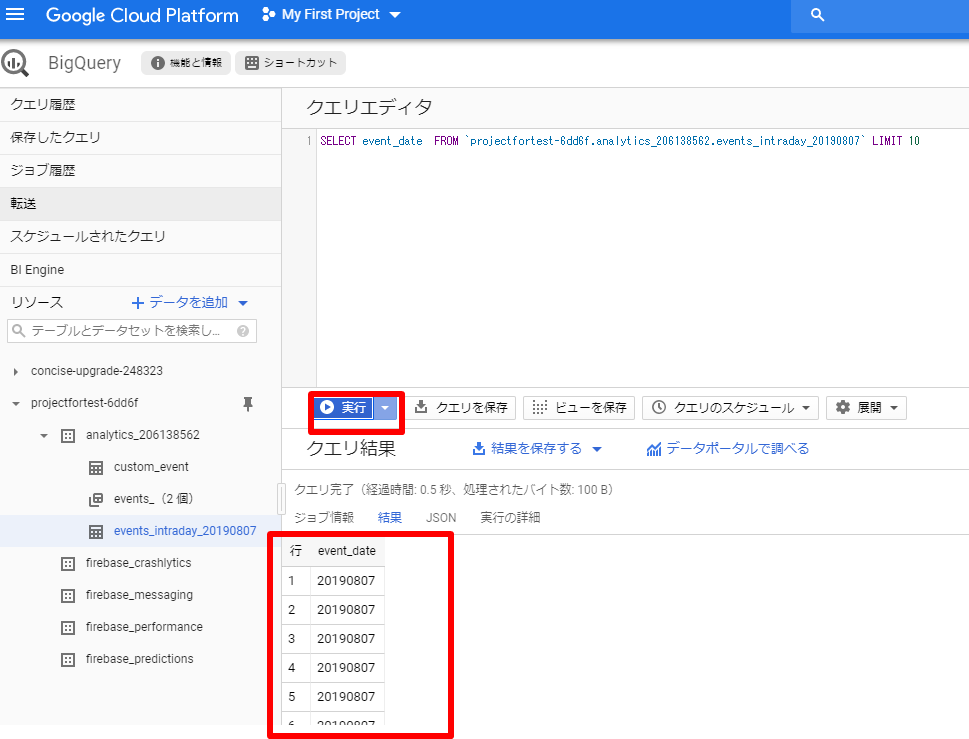The image size is (969, 739).
Task: Click データポータルで調べる link
Action: 728,449
